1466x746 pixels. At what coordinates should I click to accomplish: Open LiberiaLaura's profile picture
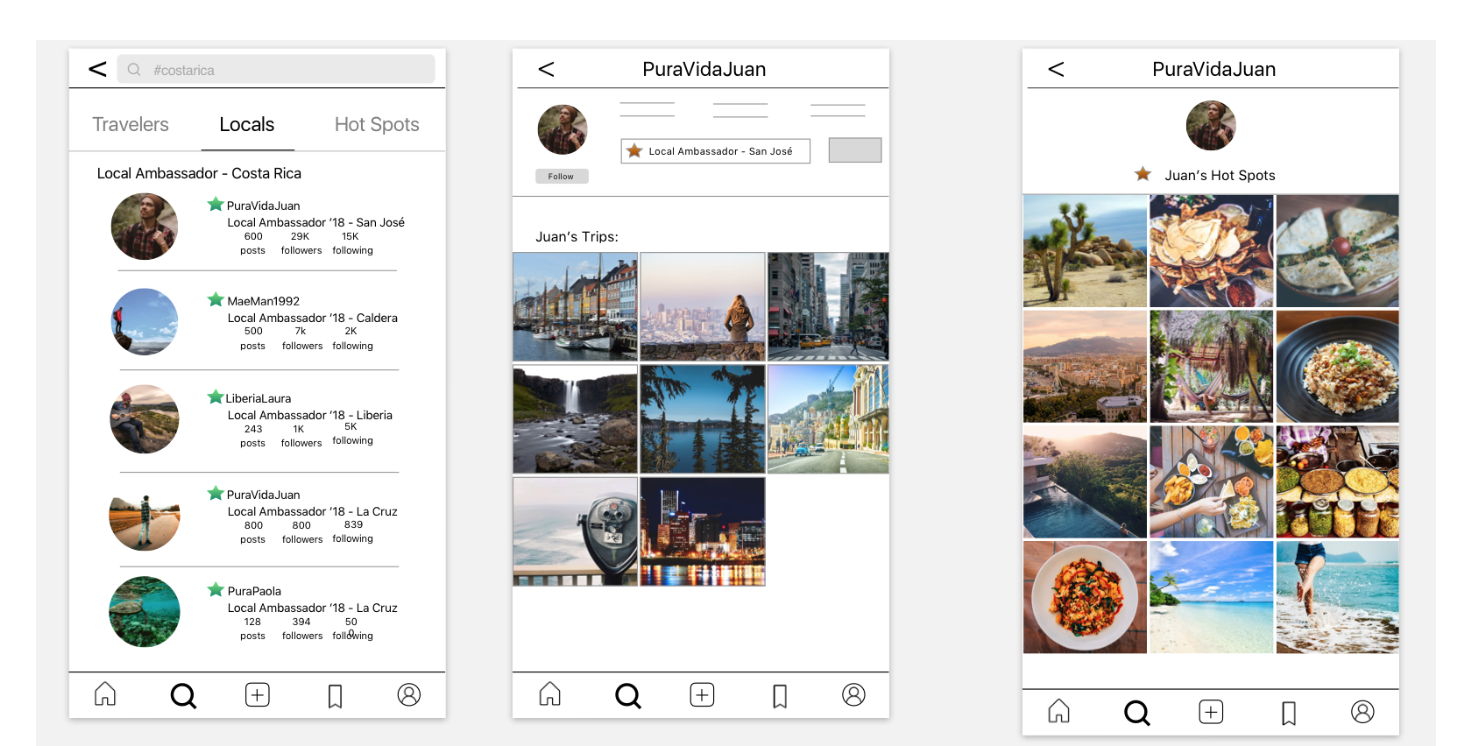click(x=145, y=419)
